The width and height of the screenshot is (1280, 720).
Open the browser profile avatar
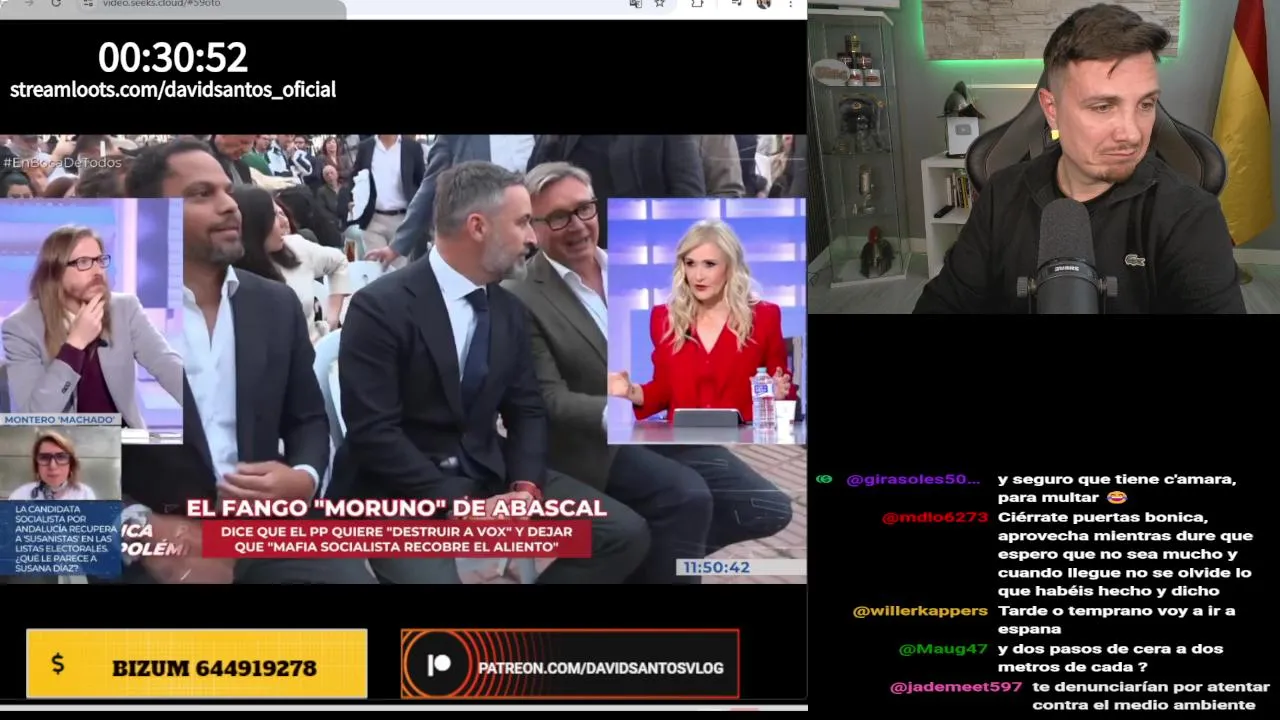[x=764, y=4]
